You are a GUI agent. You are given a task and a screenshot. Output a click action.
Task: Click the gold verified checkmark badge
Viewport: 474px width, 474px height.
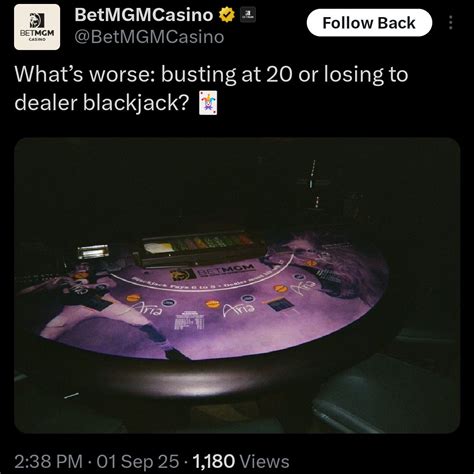227,15
